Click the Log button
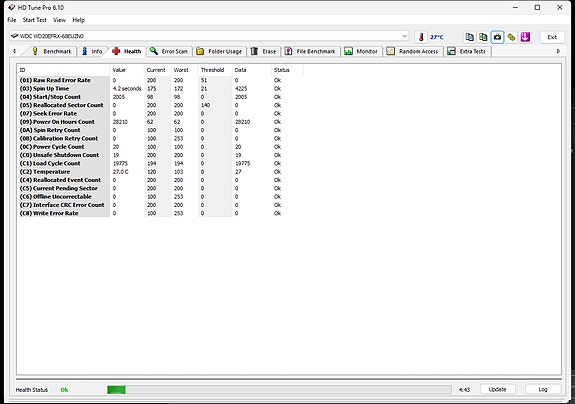 coord(543,389)
